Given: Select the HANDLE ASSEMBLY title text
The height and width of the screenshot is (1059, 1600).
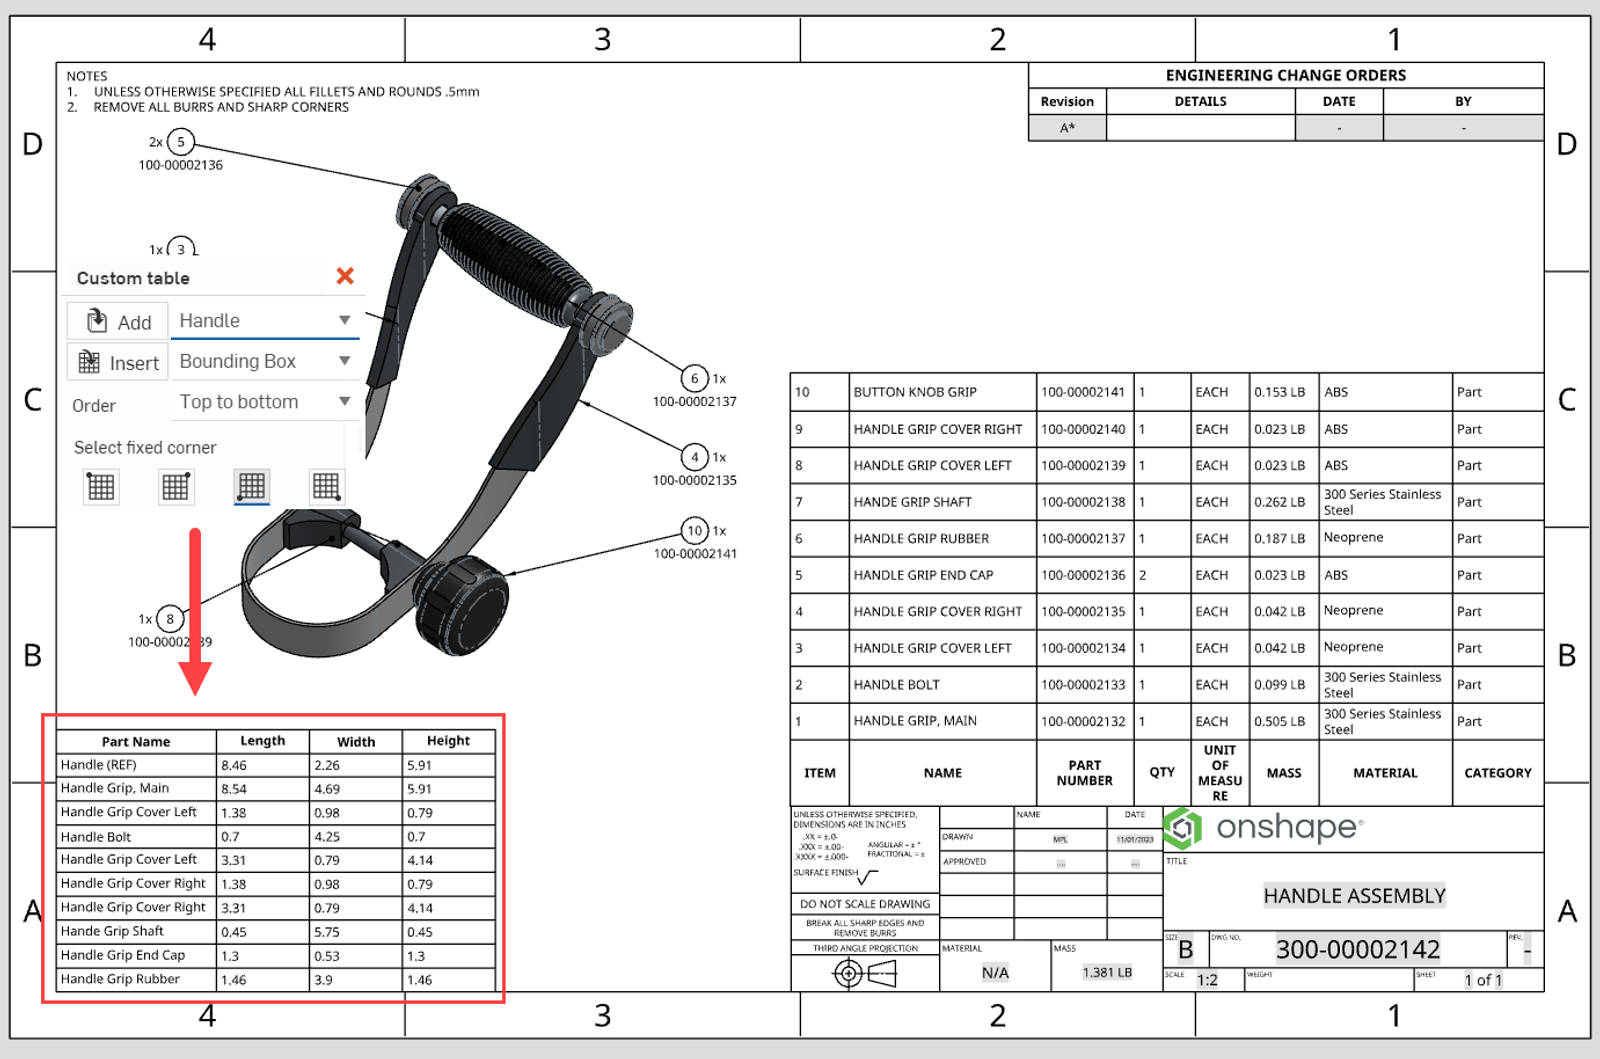Looking at the screenshot, I should [x=1355, y=896].
